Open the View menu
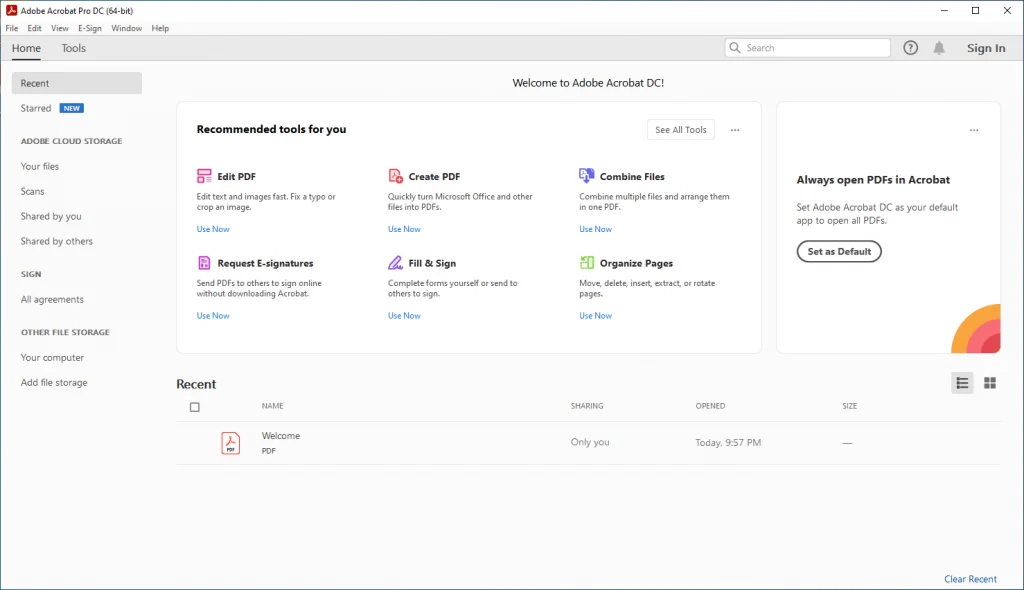The height and width of the screenshot is (590, 1024). pos(59,28)
